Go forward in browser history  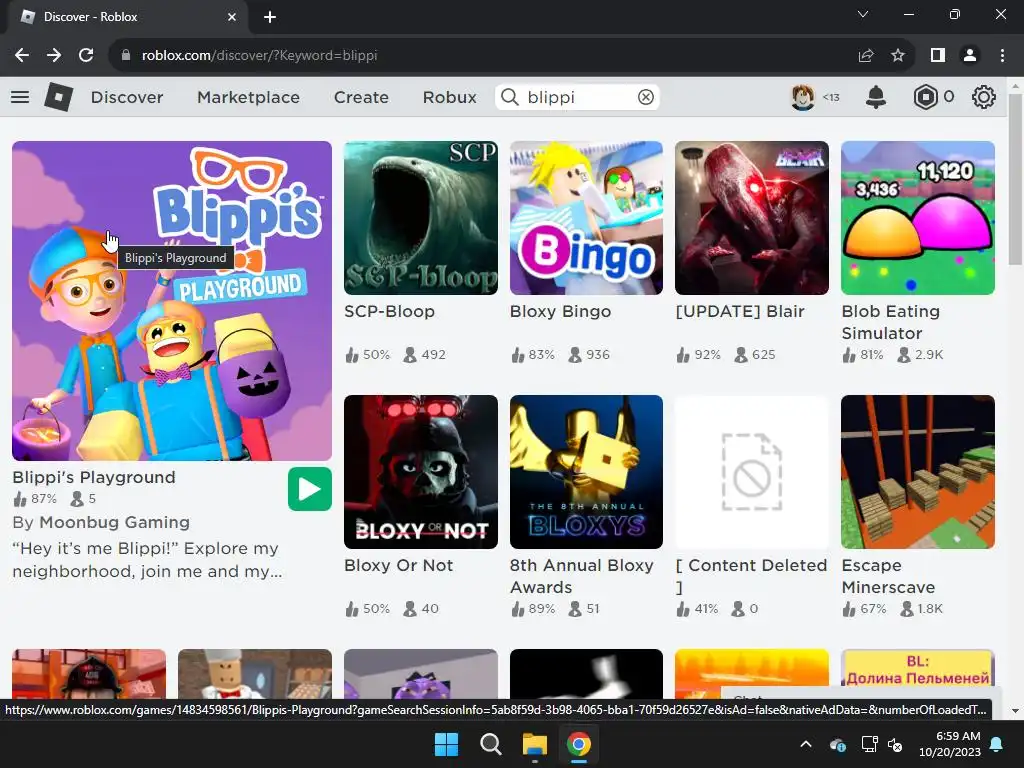coord(54,56)
